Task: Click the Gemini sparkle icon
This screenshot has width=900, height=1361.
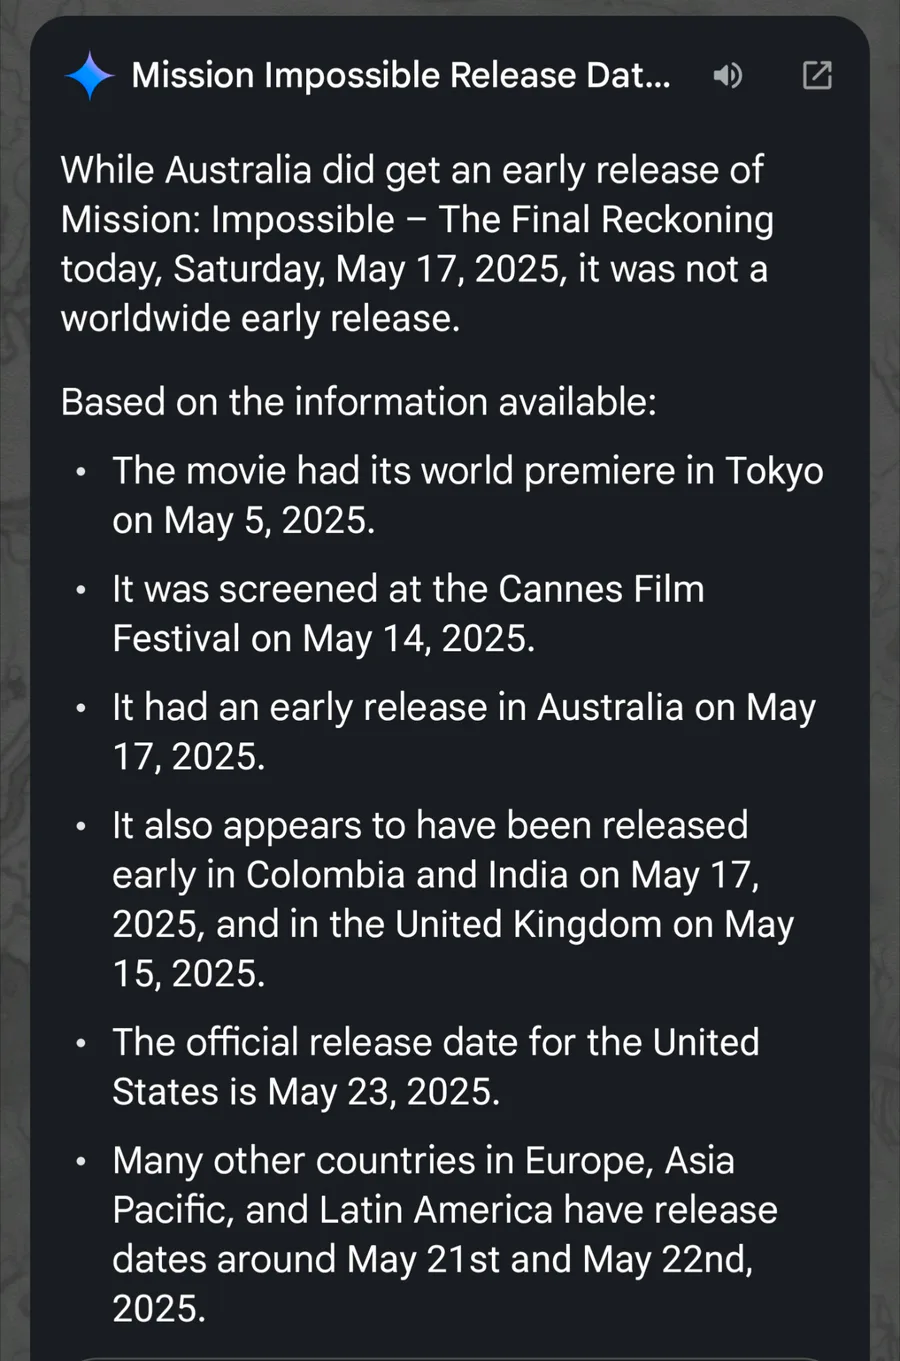Action: pos(90,76)
